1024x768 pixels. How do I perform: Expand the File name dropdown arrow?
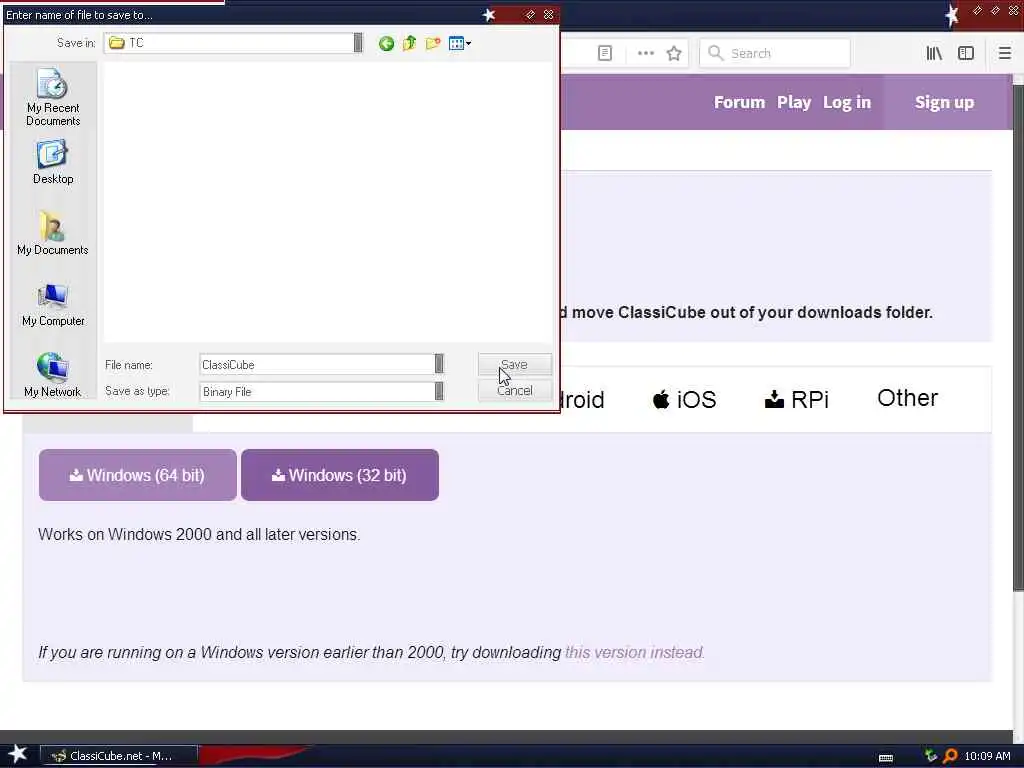tap(439, 364)
